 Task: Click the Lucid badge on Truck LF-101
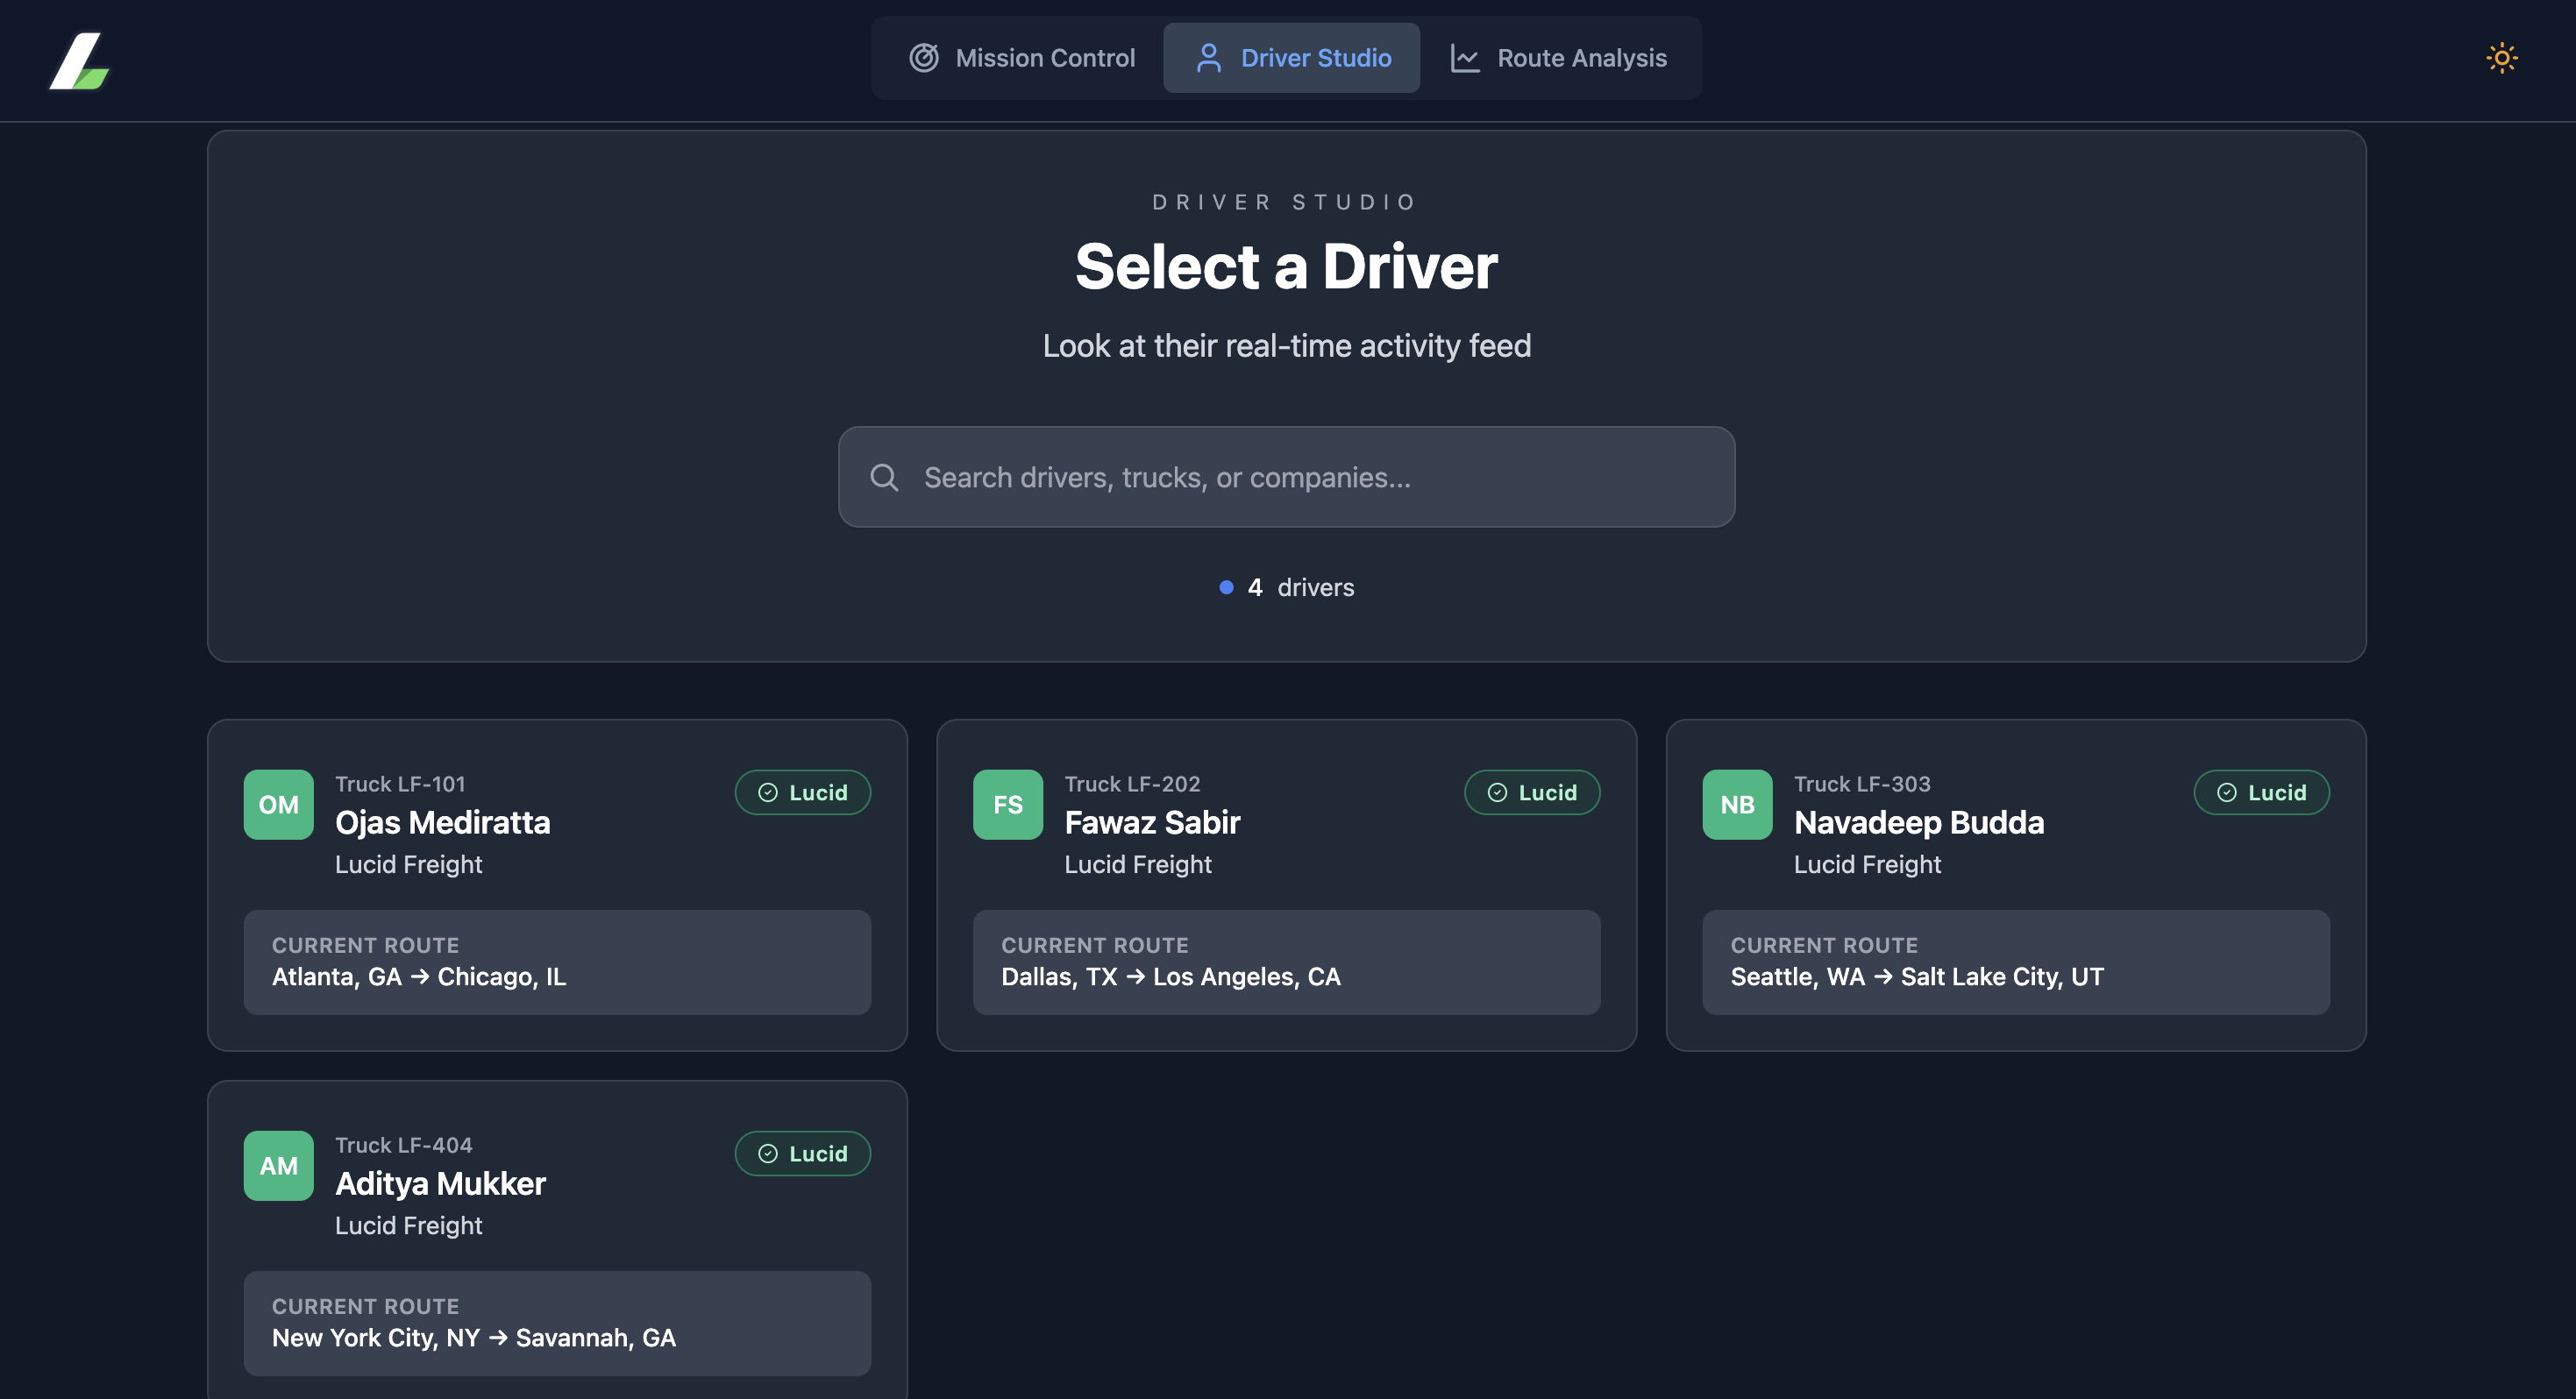coord(802,792)
